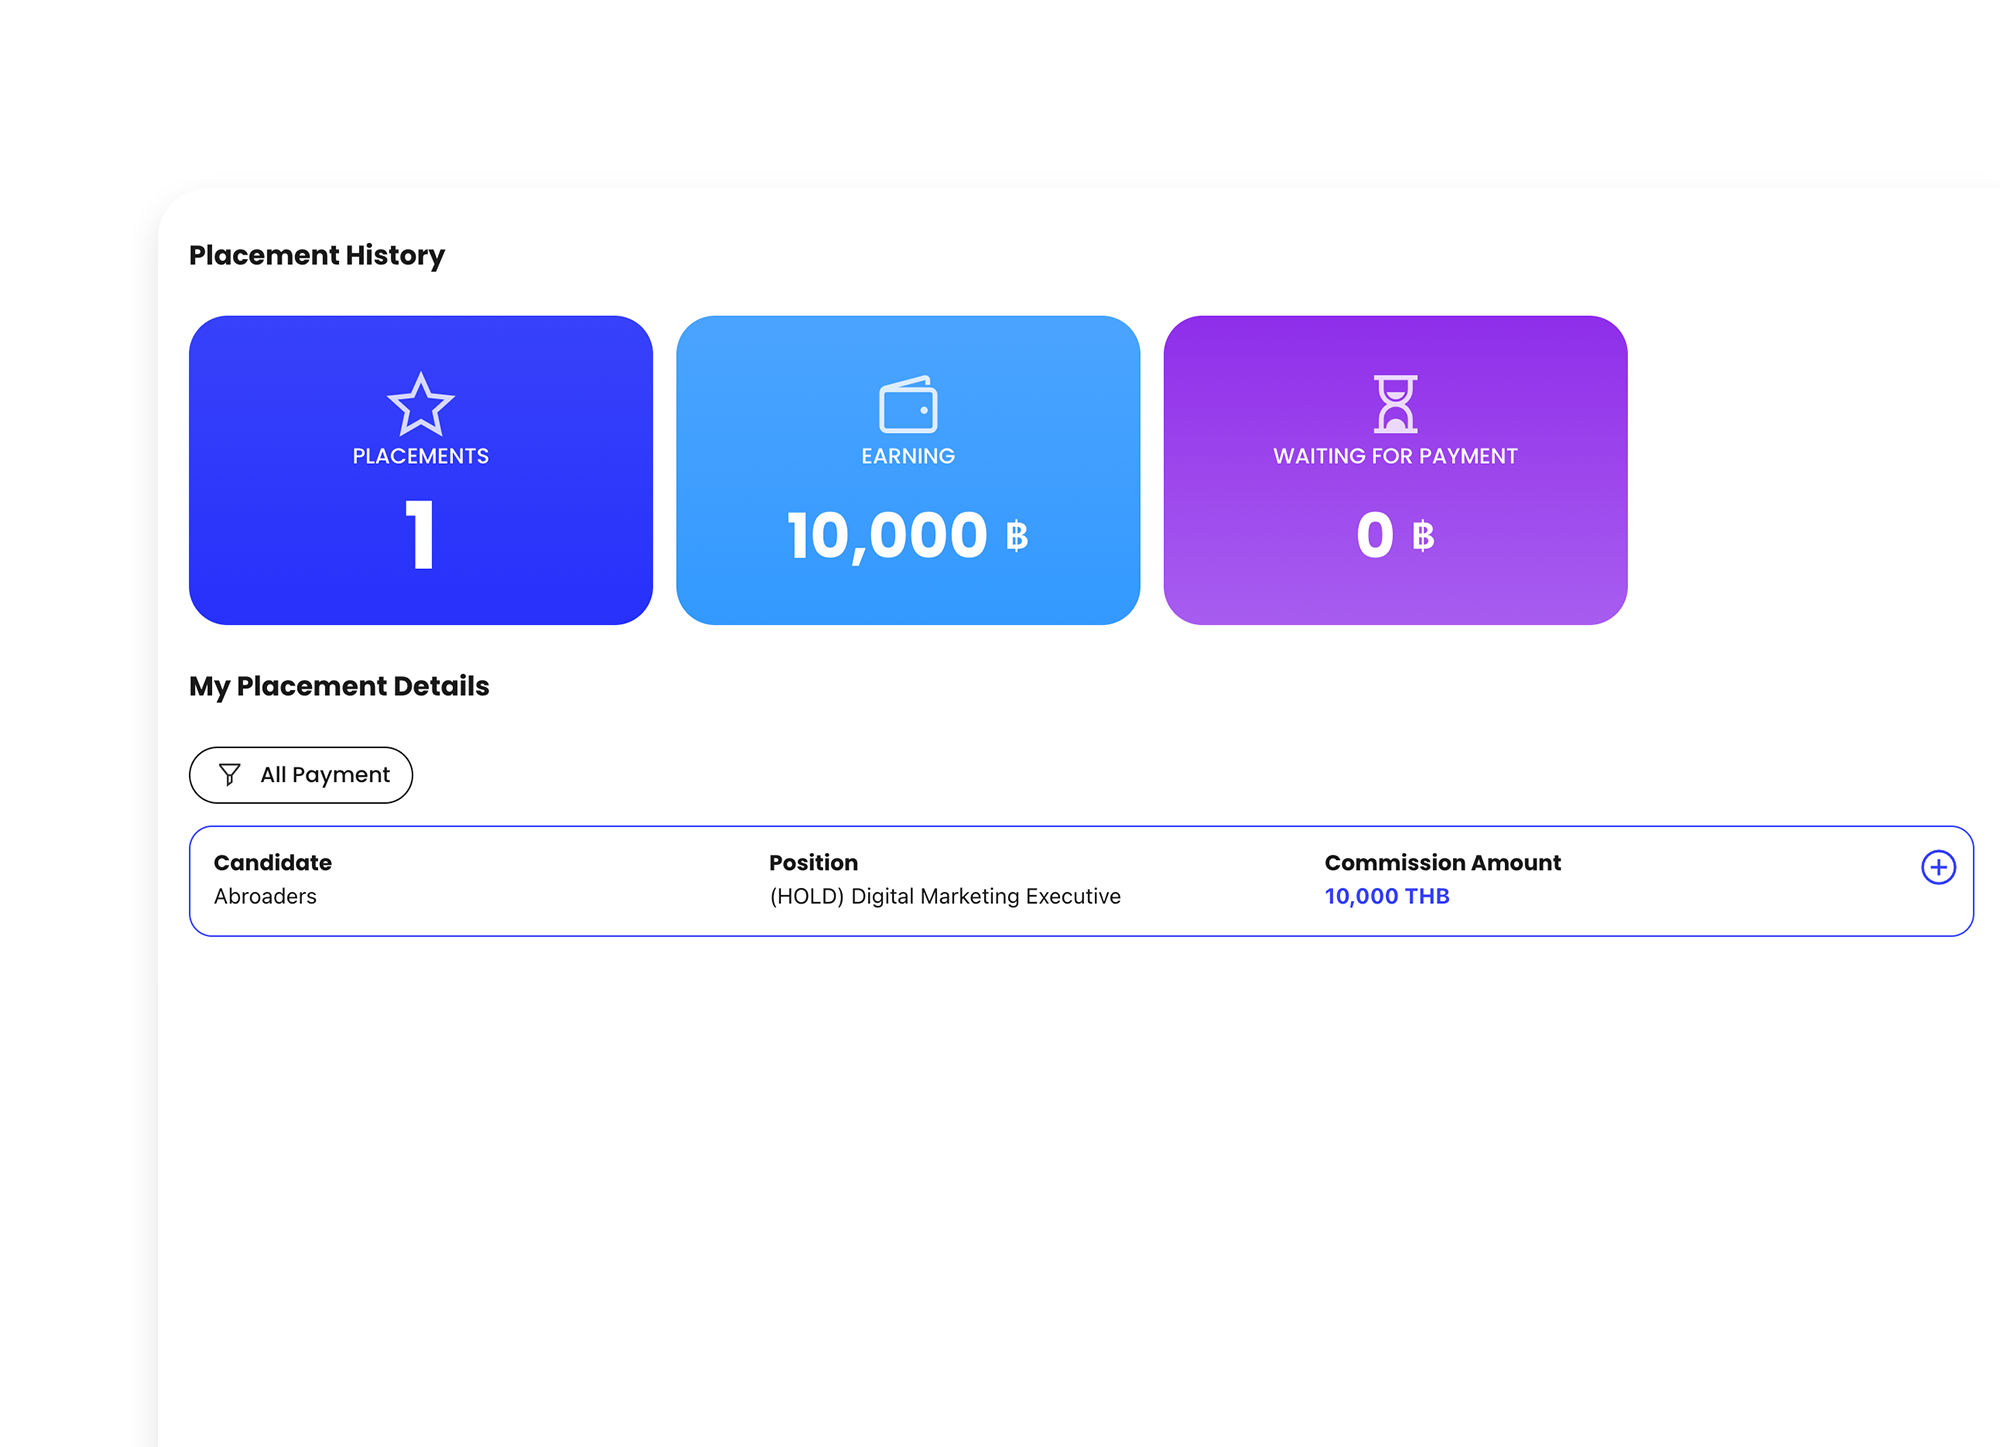
Task: Click the Abroaders candidate name
Action: click(x=265, y=896)
